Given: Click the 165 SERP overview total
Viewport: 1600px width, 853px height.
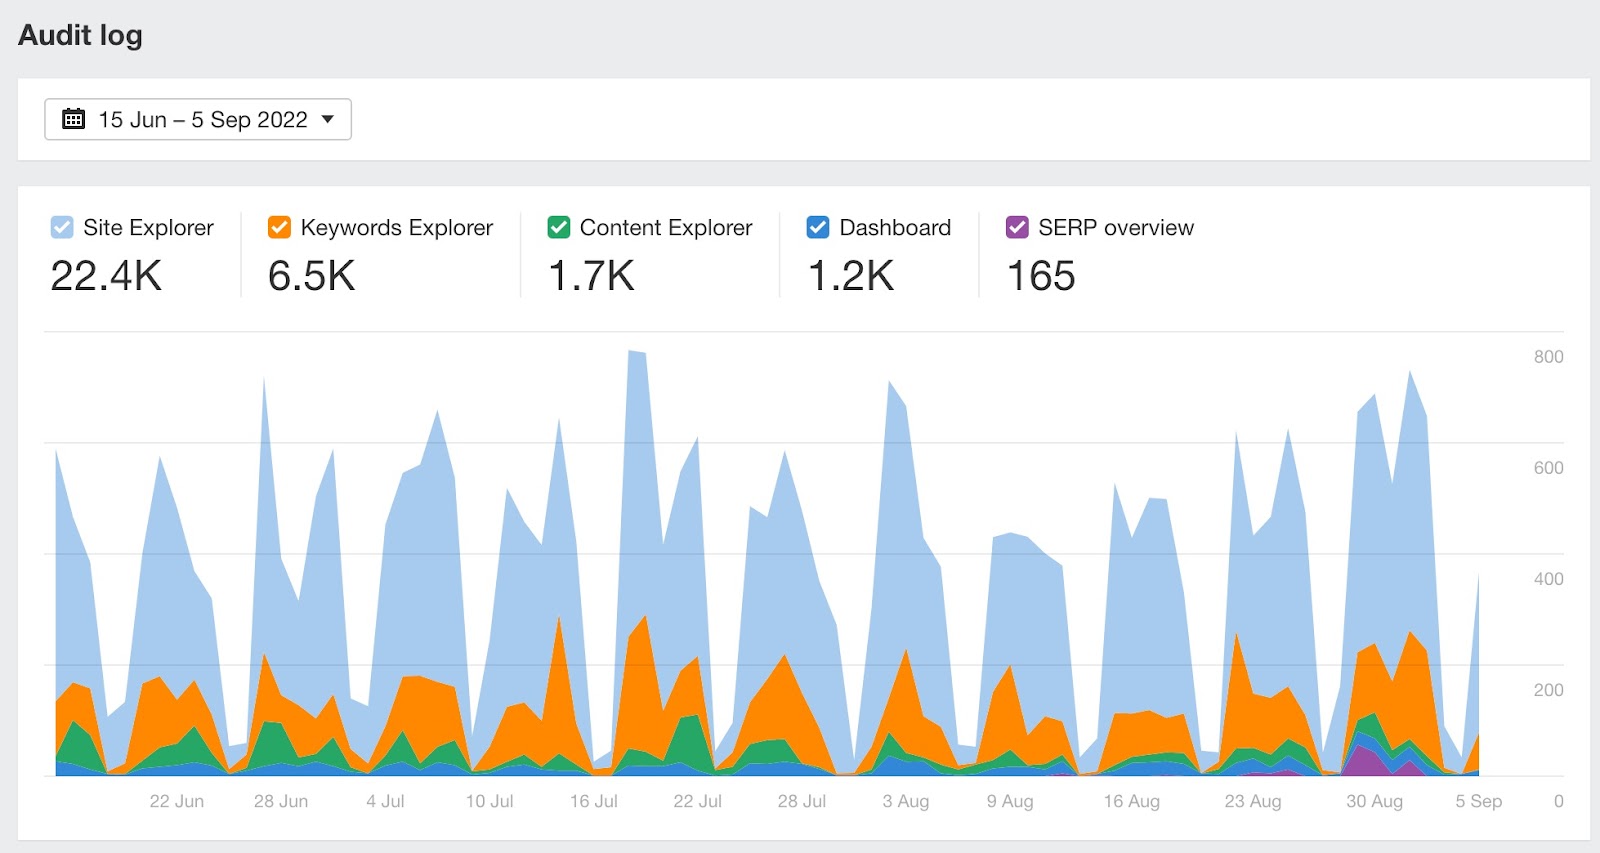Looking at the screenshot, I should click(1041, 276).
